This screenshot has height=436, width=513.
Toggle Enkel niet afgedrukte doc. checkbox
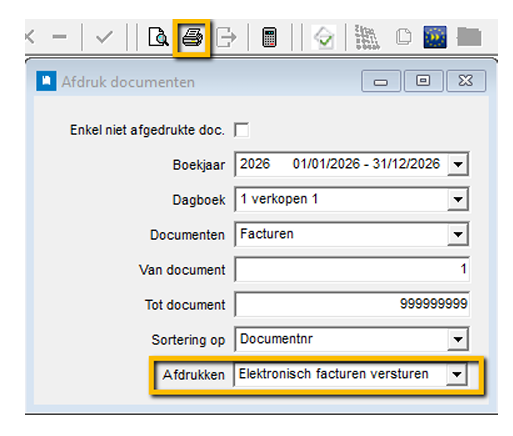point(241,130)
